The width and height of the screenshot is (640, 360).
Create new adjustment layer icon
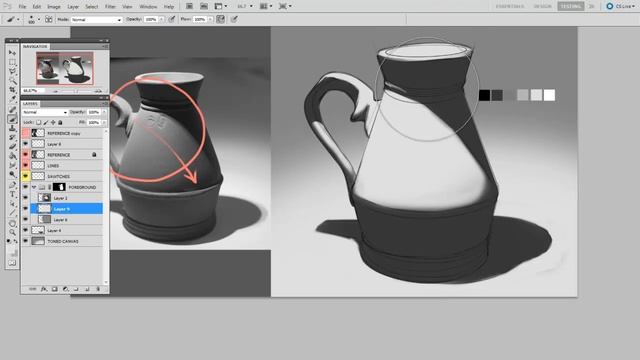click(65, 289)
